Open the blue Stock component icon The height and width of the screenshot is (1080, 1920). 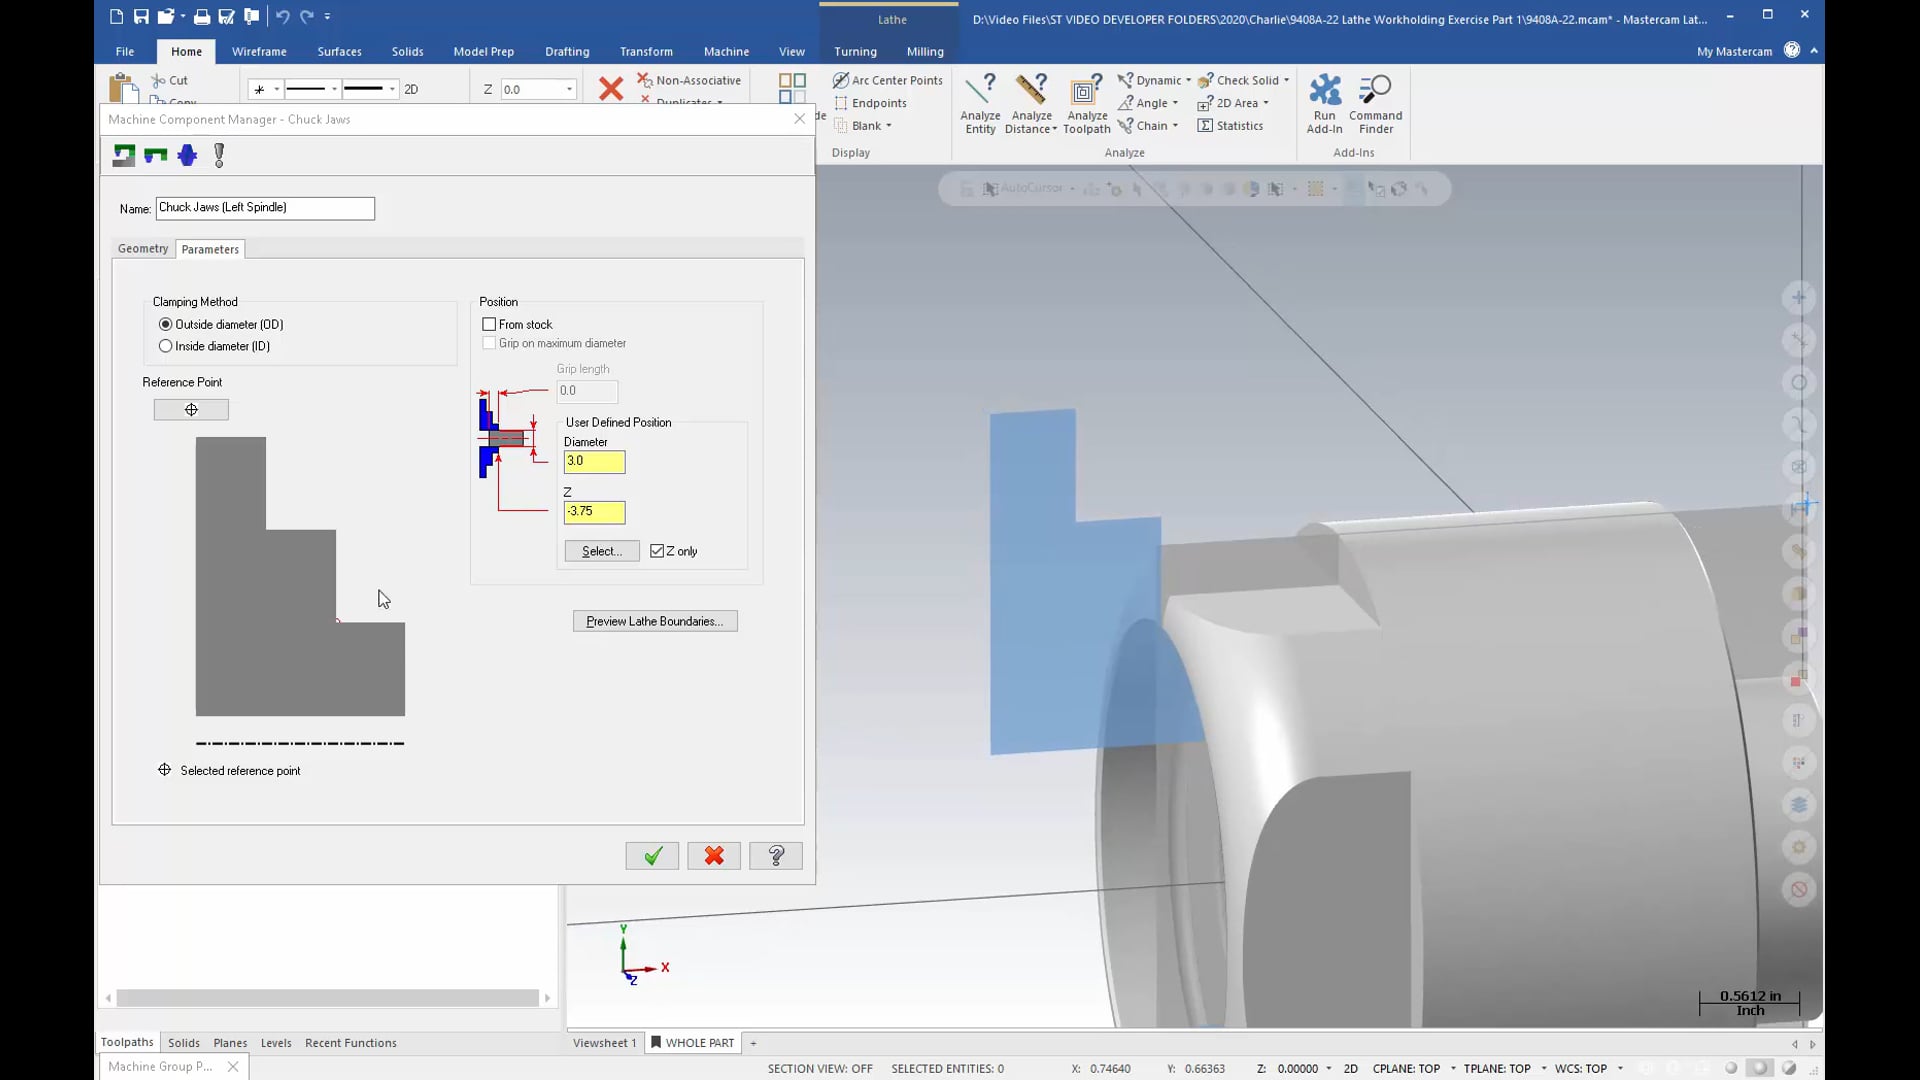click(187, 155)
